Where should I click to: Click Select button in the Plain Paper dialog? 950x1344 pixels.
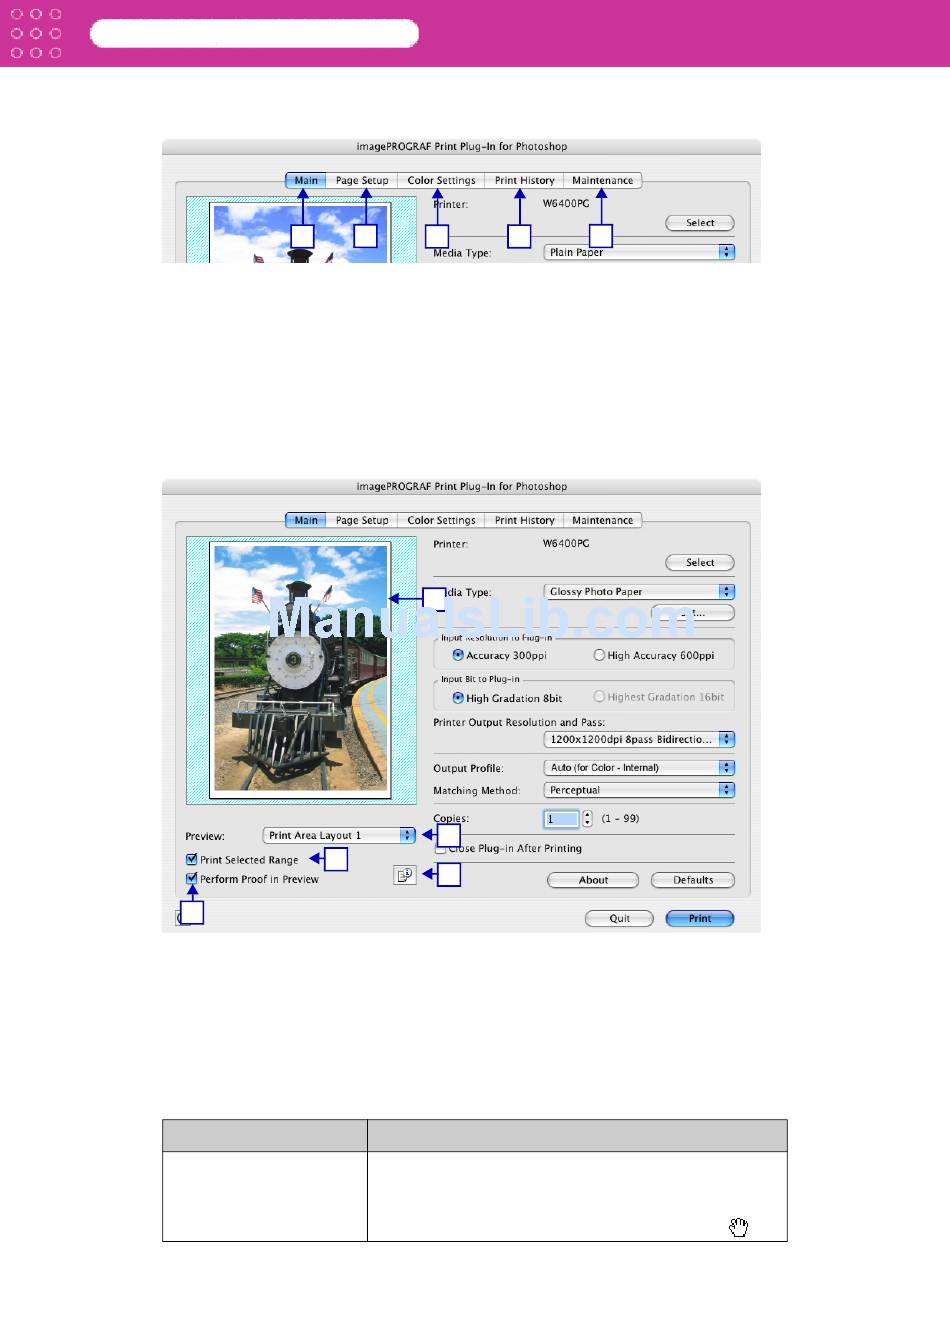700,223
